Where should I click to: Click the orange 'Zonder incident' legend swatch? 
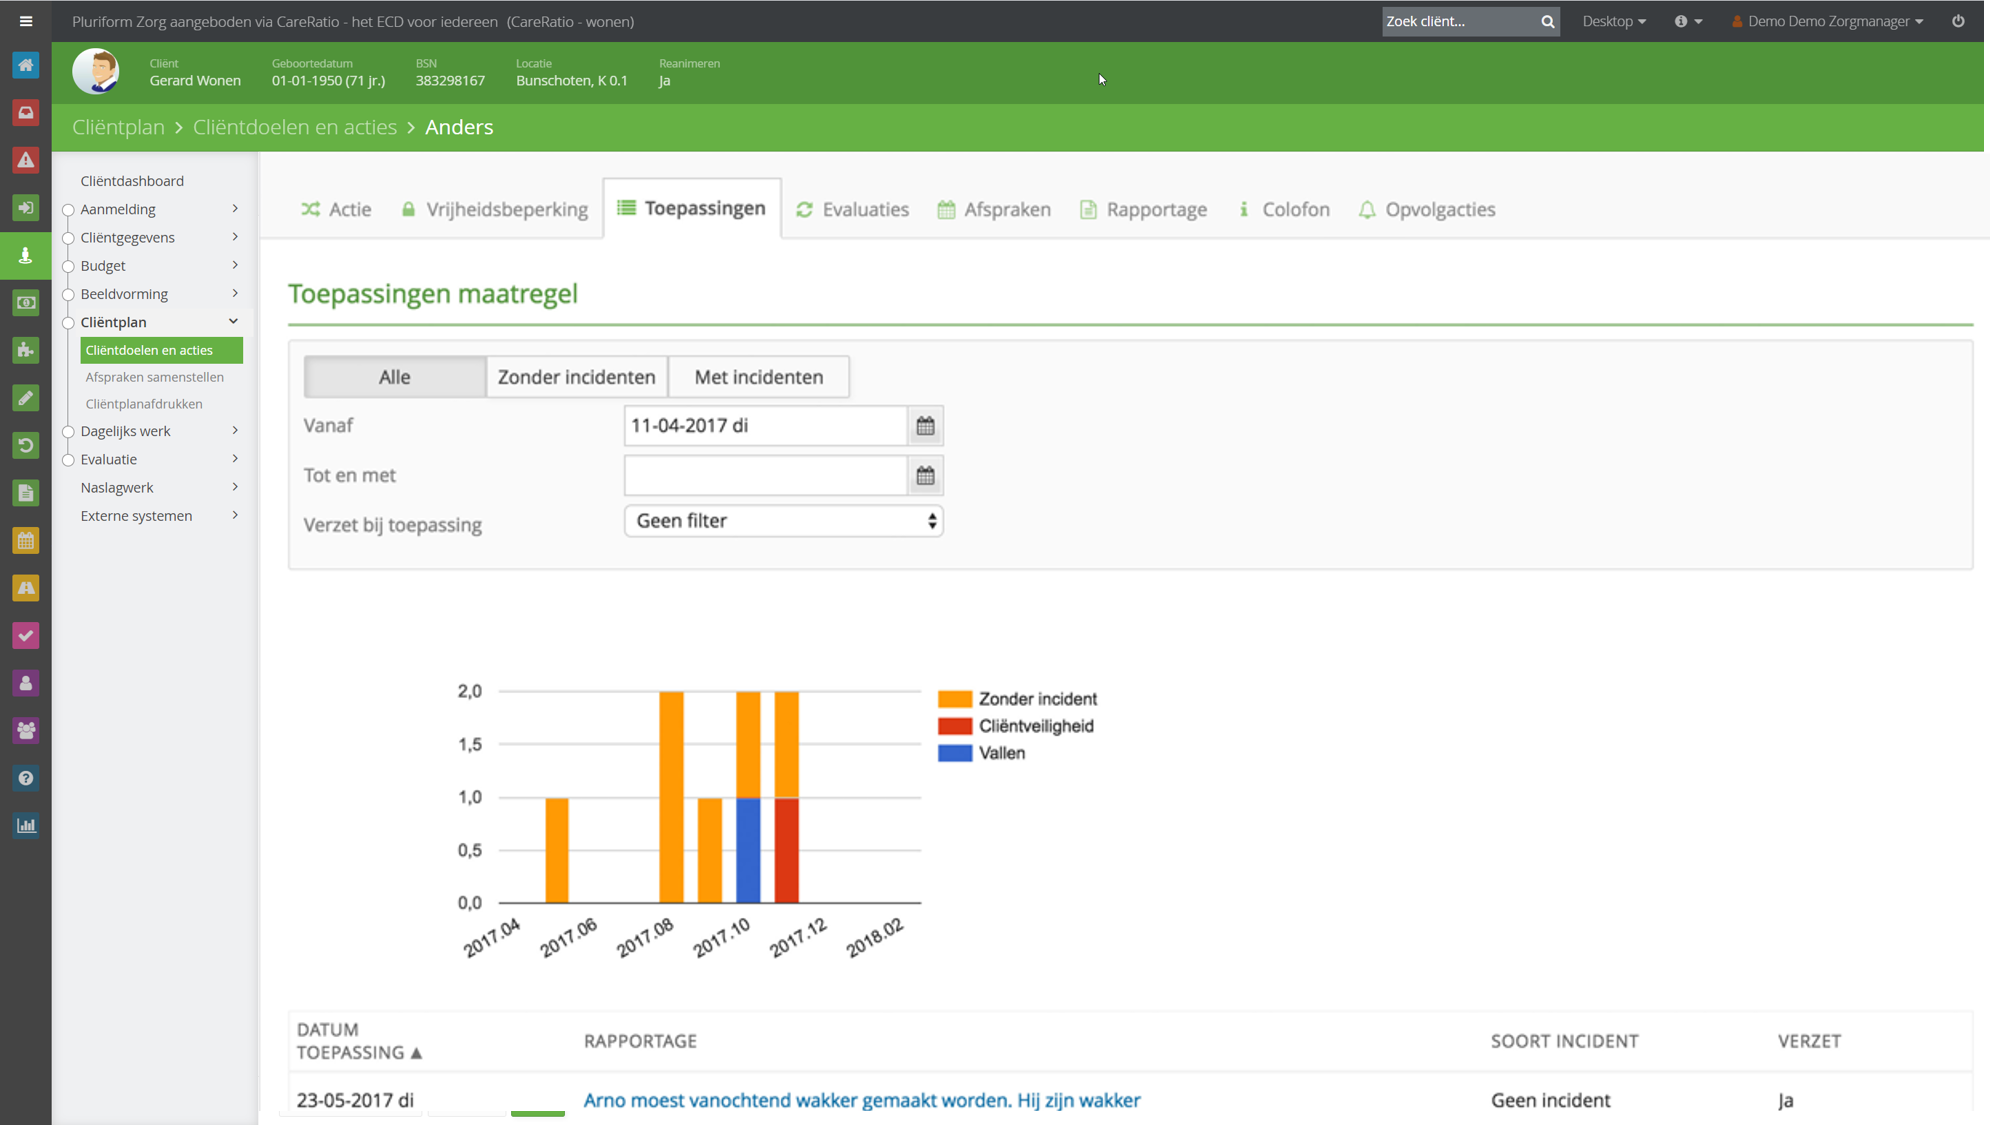(955, 699)
